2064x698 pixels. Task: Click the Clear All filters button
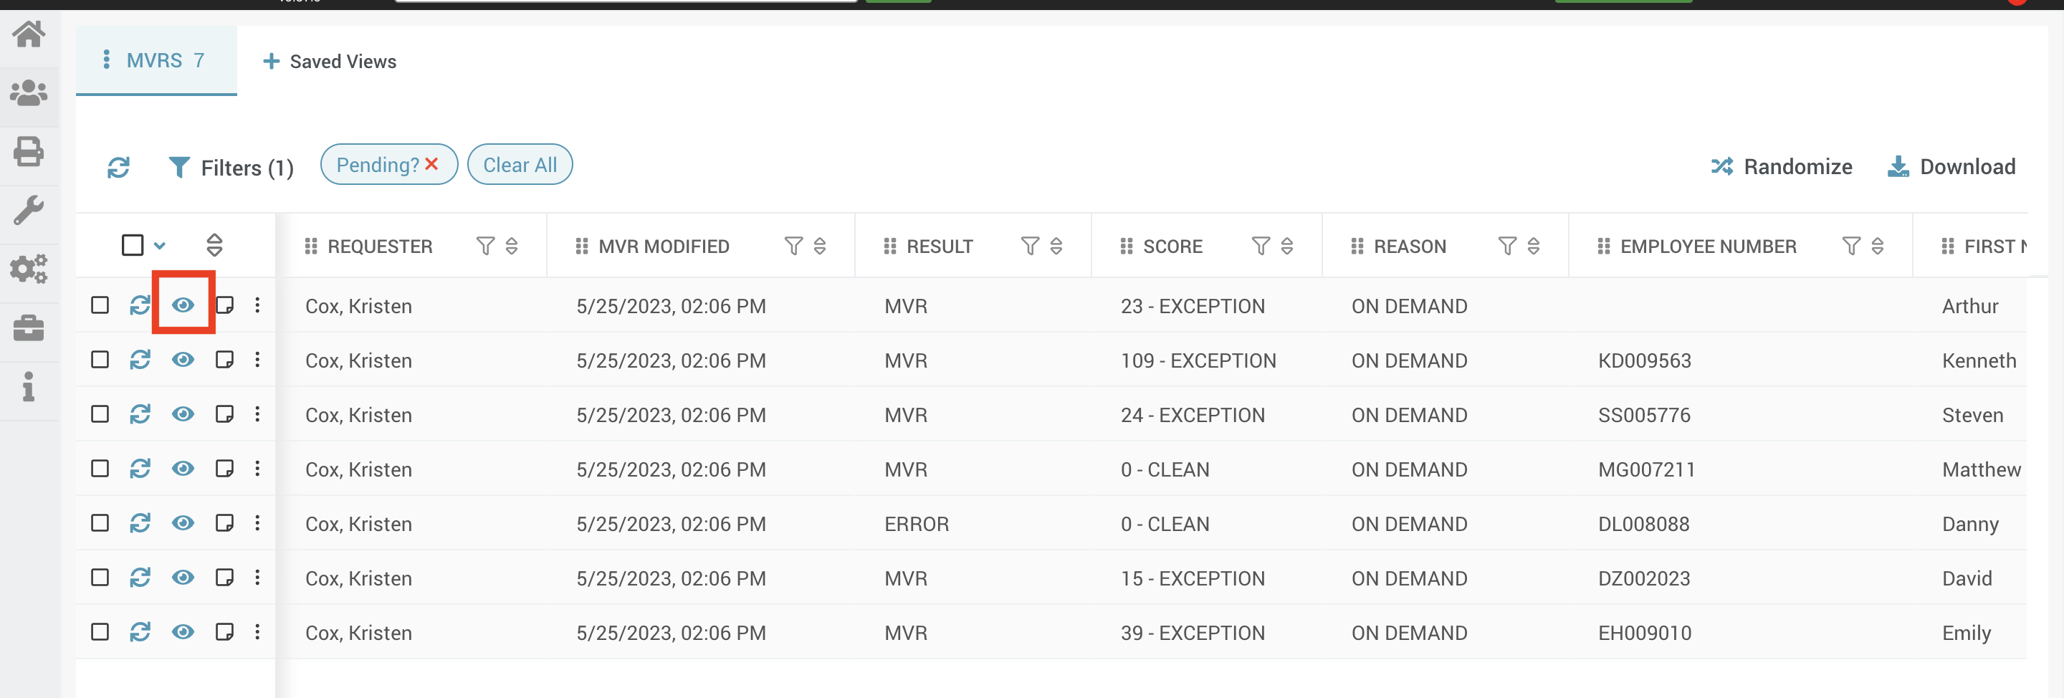(x=520, y=165)
